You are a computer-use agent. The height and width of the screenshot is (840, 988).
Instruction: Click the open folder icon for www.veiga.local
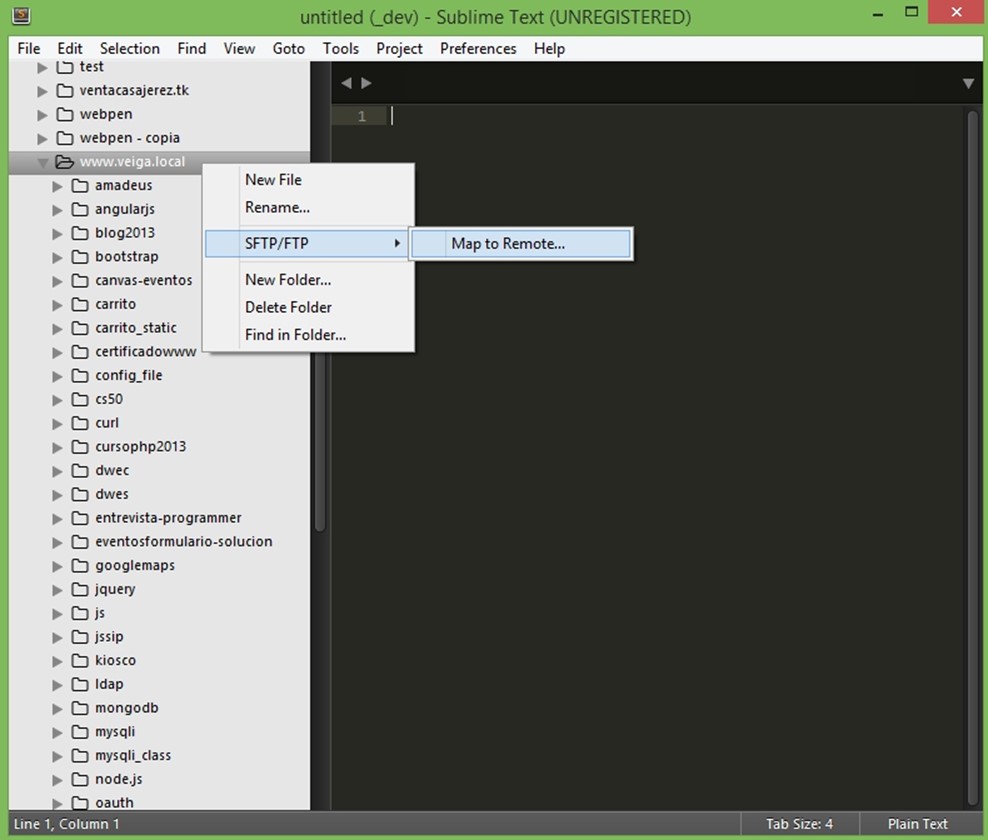coord(65,162)
